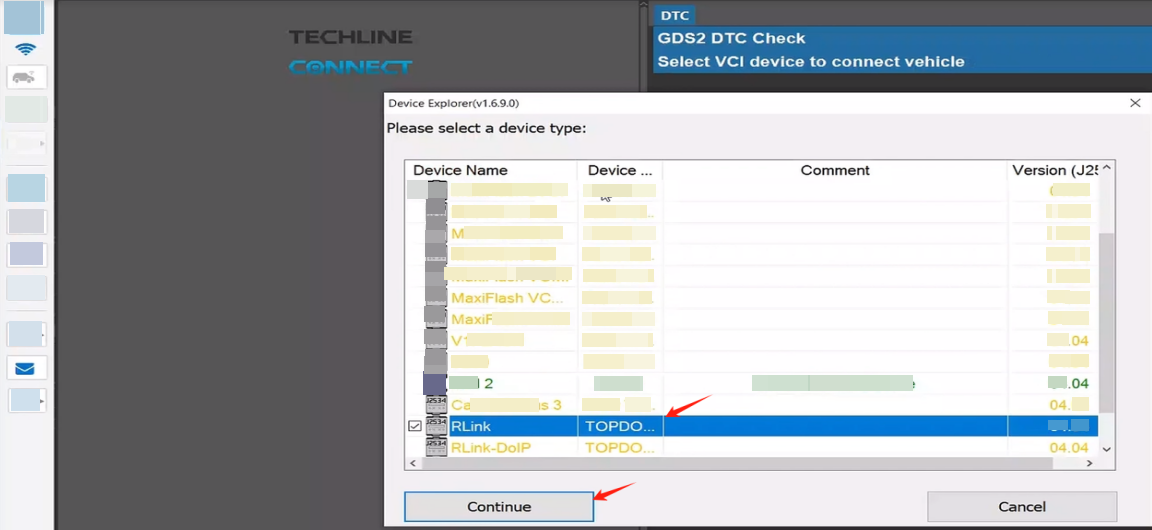Sort by the Comment column header

835,171
